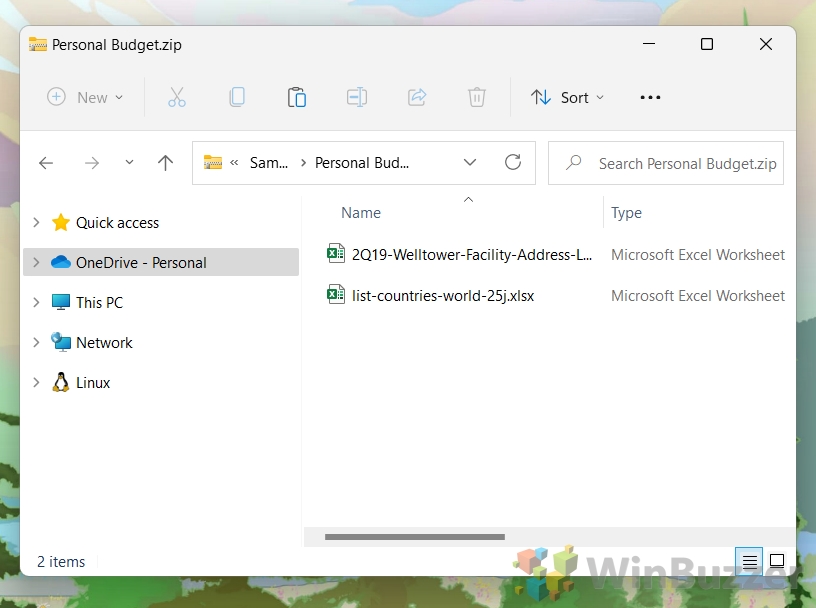Image resolution: width=816 pixels, height=608 pixels.
Task: Click the Cut scissors icon
Action: (x=176, y=97)
